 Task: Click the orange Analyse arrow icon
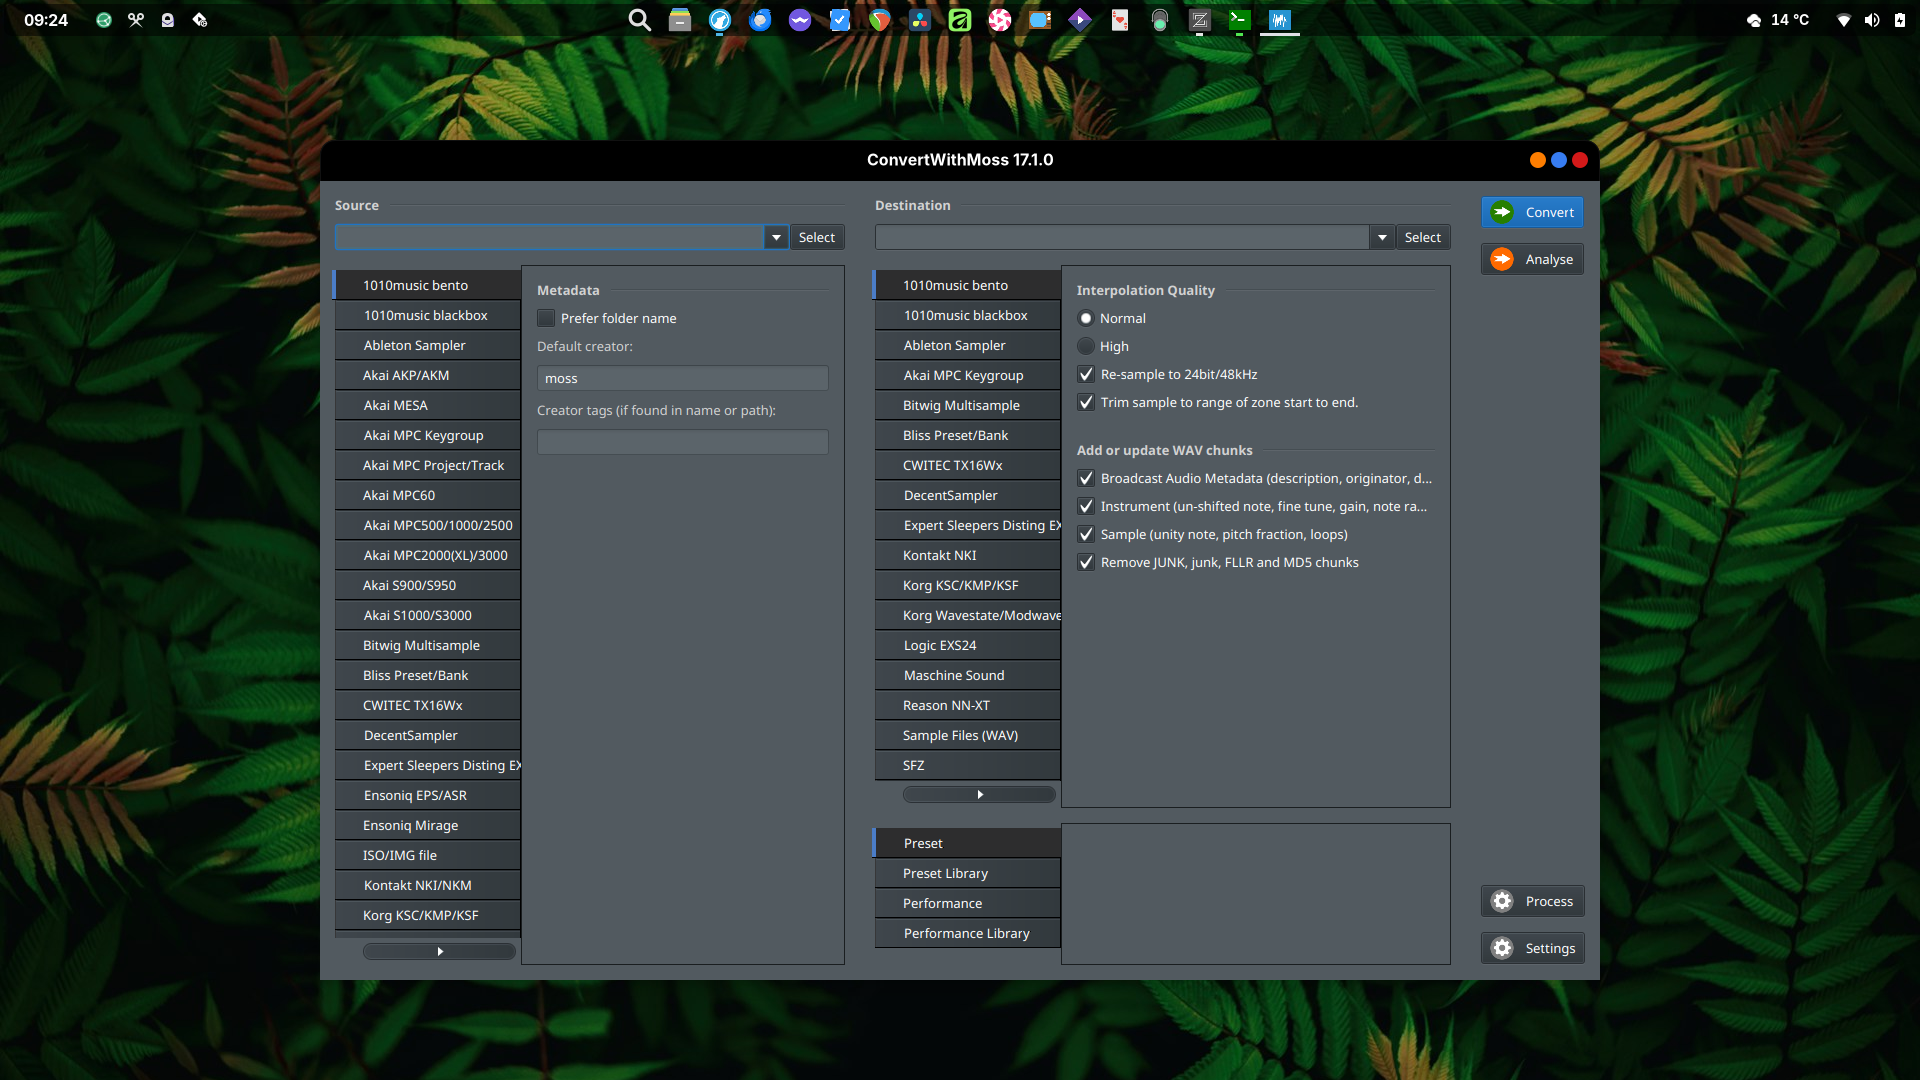point(1502,259)
